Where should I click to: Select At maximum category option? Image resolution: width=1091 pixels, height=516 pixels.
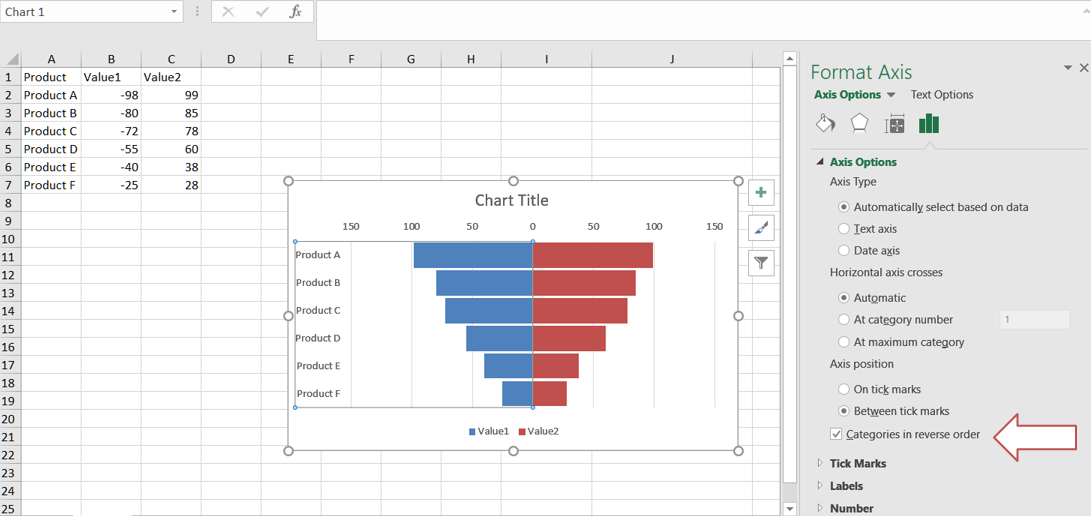coord(844,342)
